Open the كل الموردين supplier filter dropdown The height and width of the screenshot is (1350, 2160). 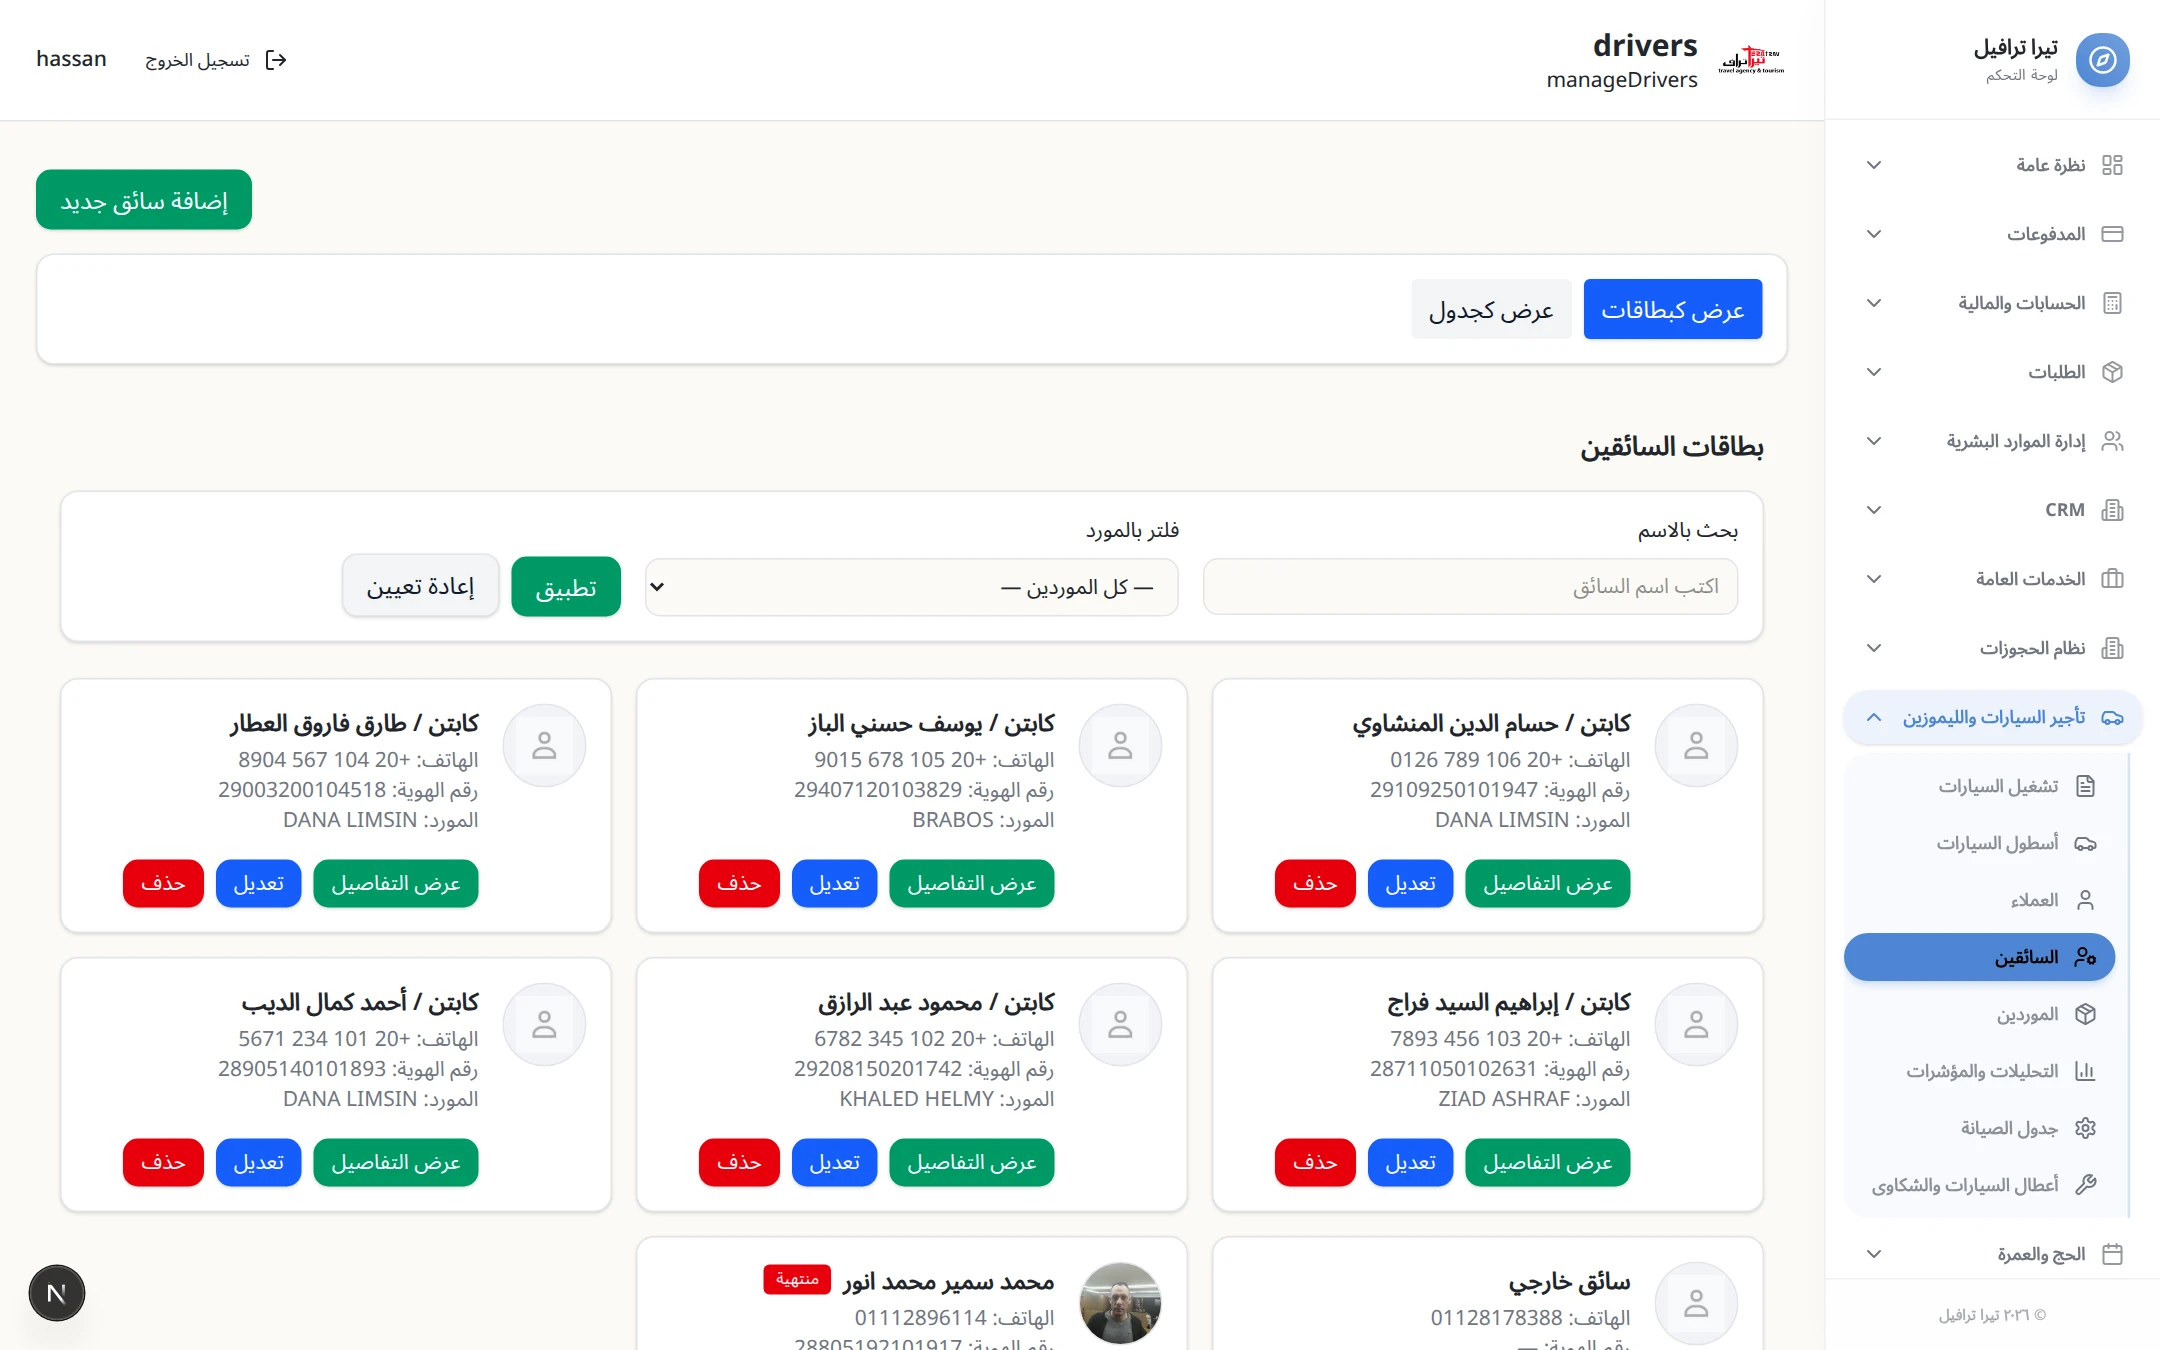pyautogui.click(x=911, y=587)
